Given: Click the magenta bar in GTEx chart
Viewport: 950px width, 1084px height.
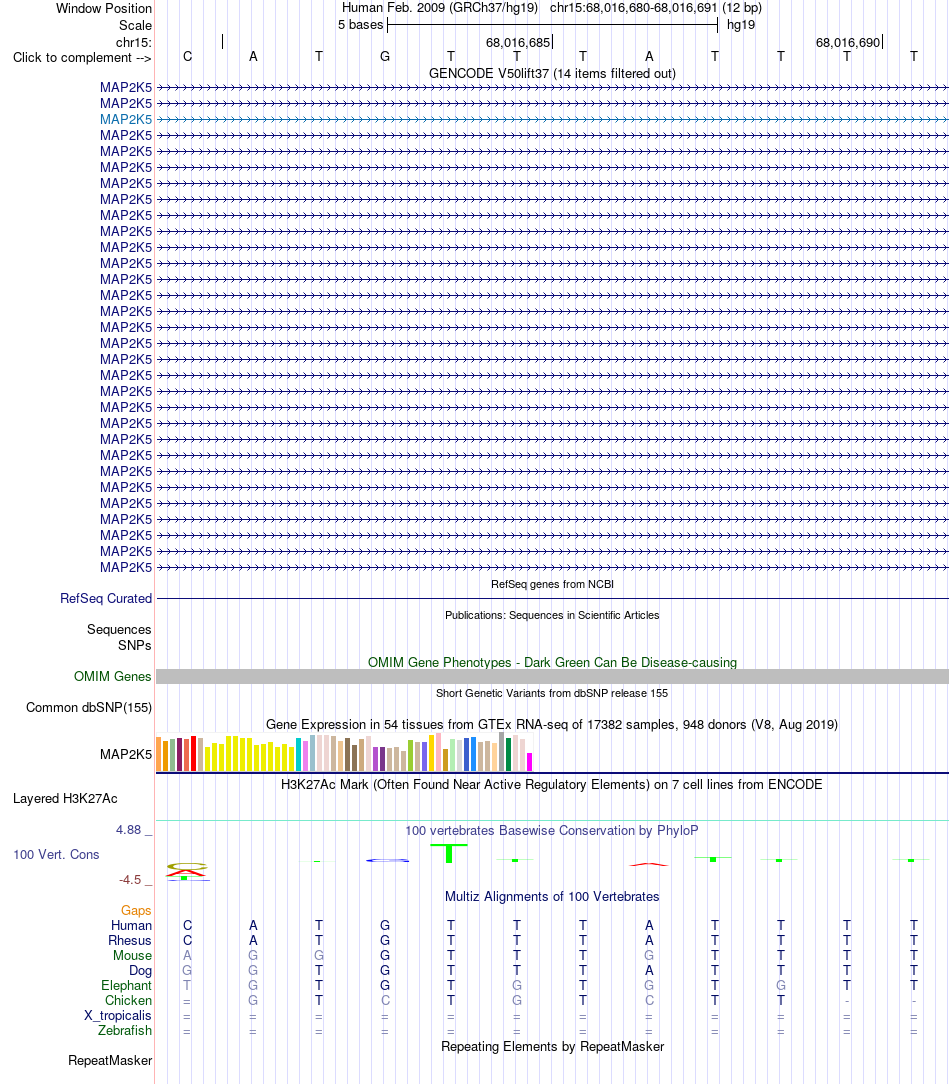Looking at the screenshot, I should point(530,762).
